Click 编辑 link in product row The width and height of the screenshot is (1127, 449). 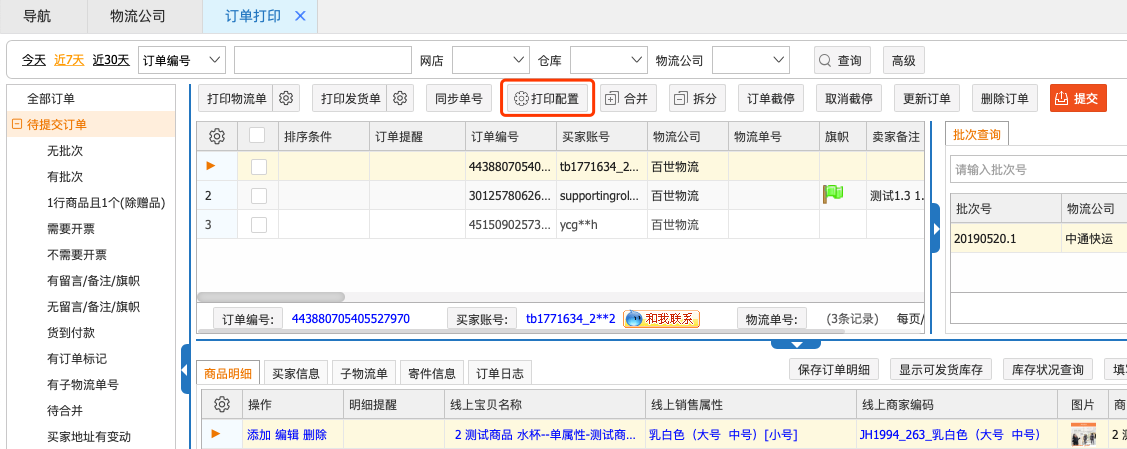tap(286, 434)
